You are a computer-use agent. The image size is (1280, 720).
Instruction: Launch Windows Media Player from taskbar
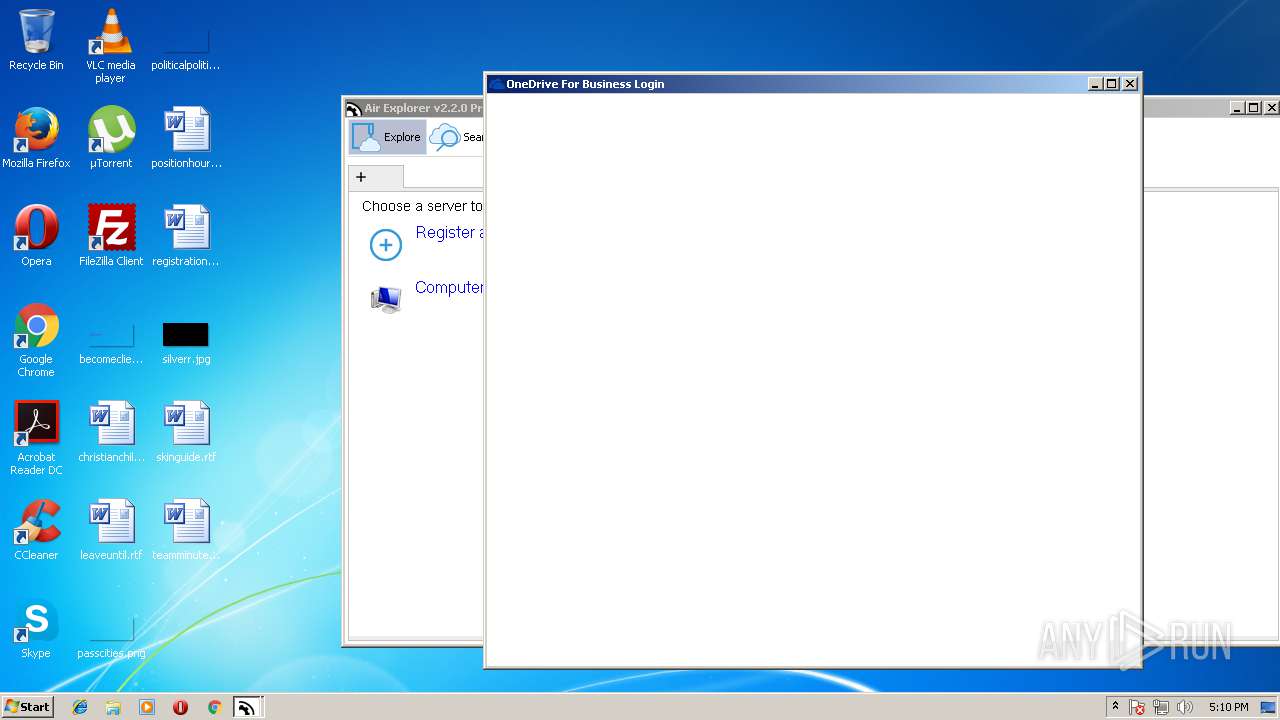point(147,707)
